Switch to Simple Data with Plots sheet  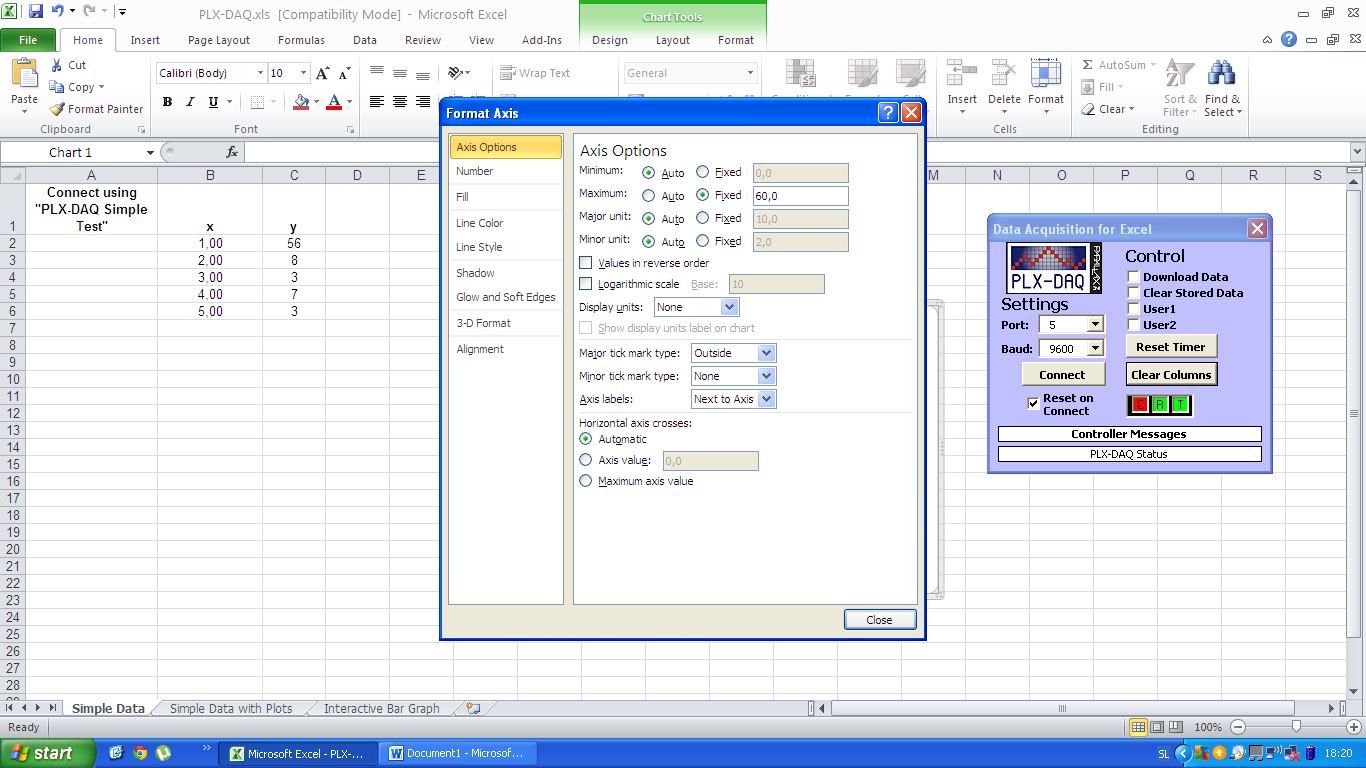pos(231,709)
